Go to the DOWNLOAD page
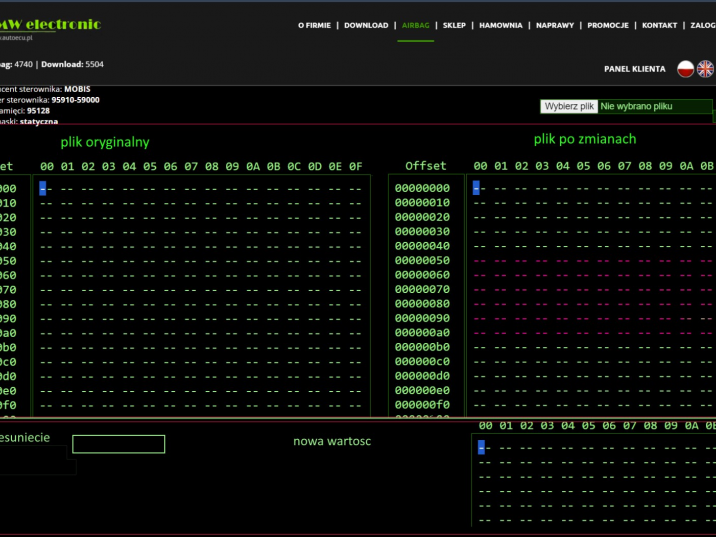Screen dimensions: 716x537 point(366,25)
